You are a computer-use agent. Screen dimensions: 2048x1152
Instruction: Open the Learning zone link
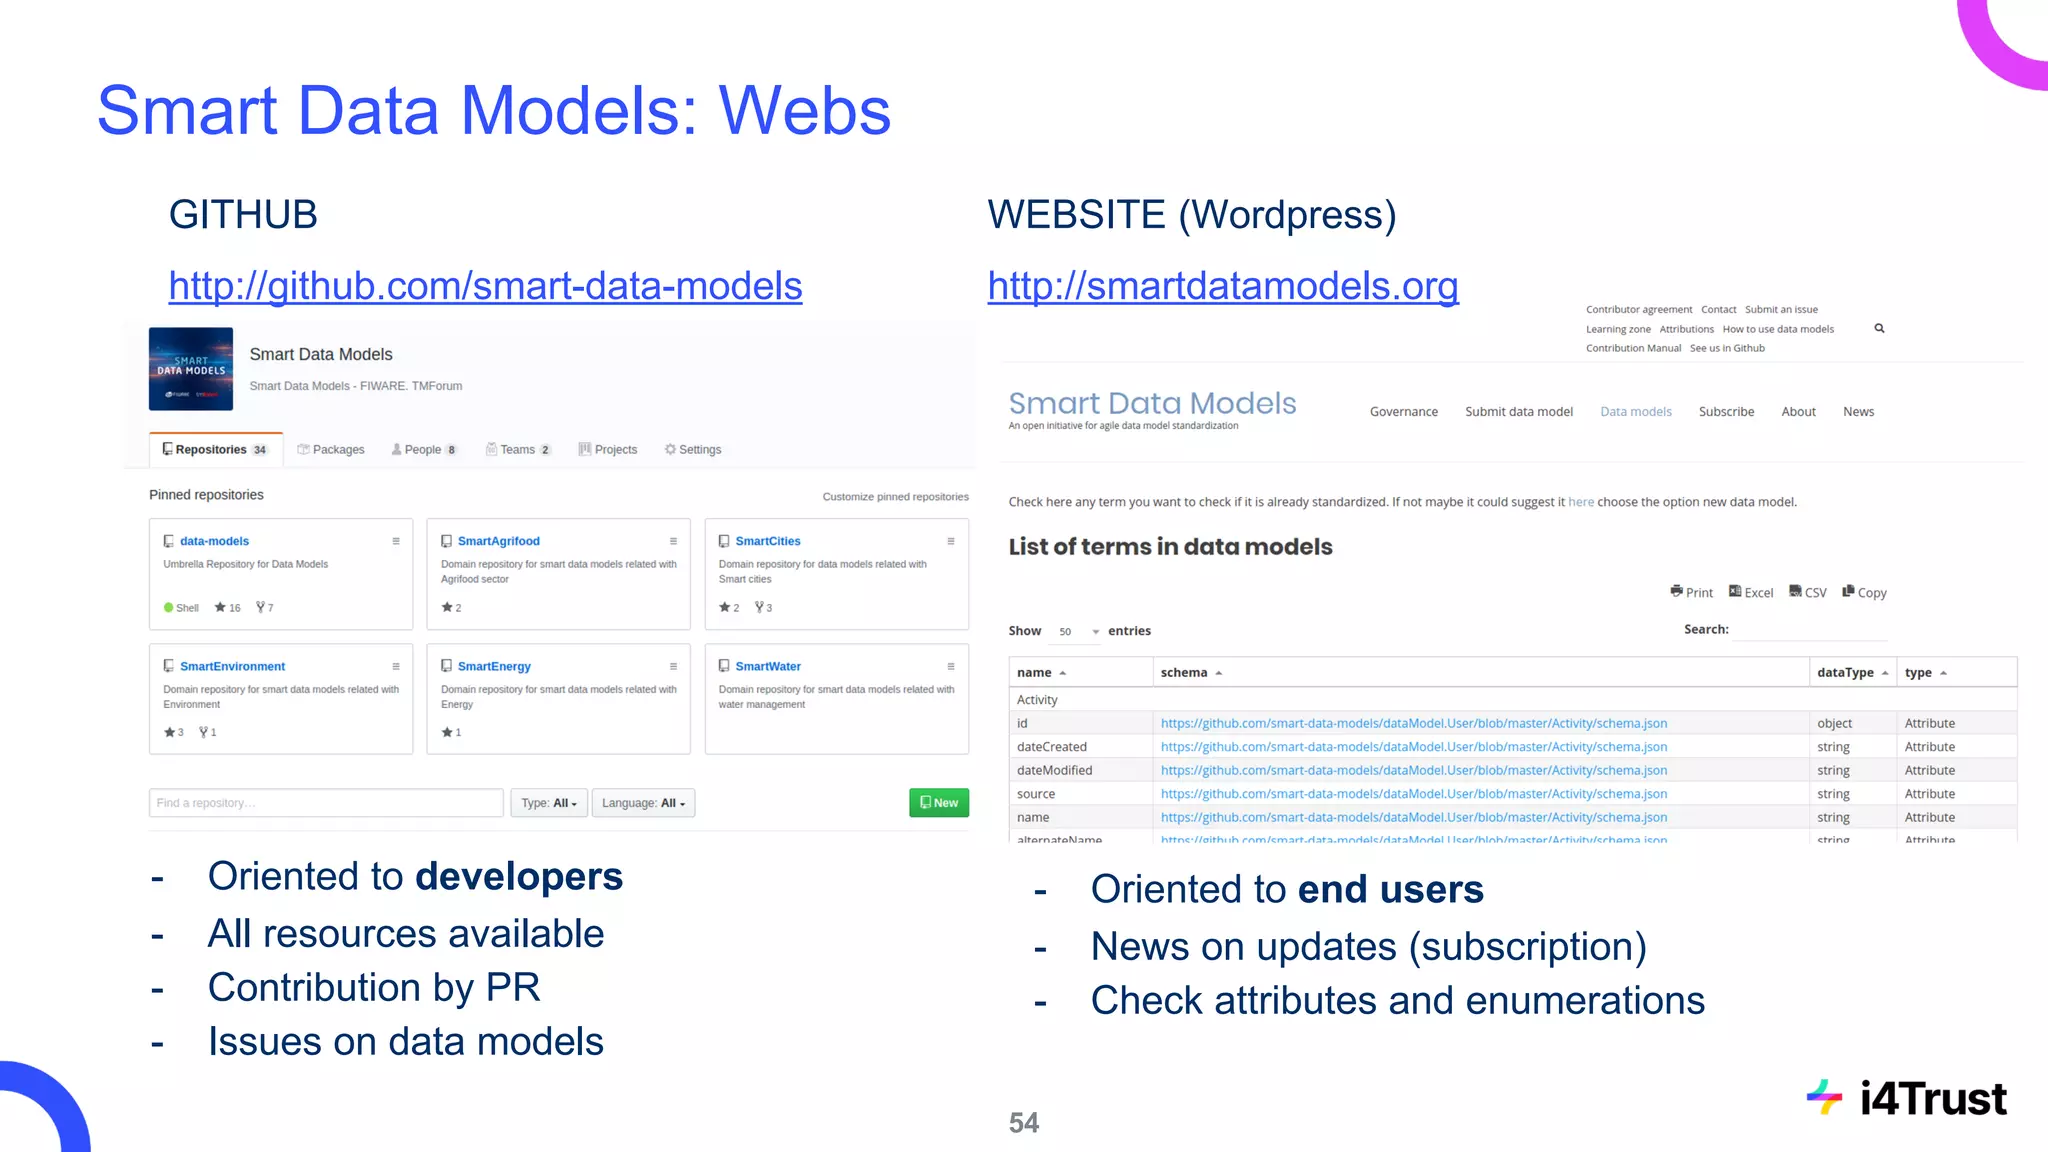[1618, 329]
